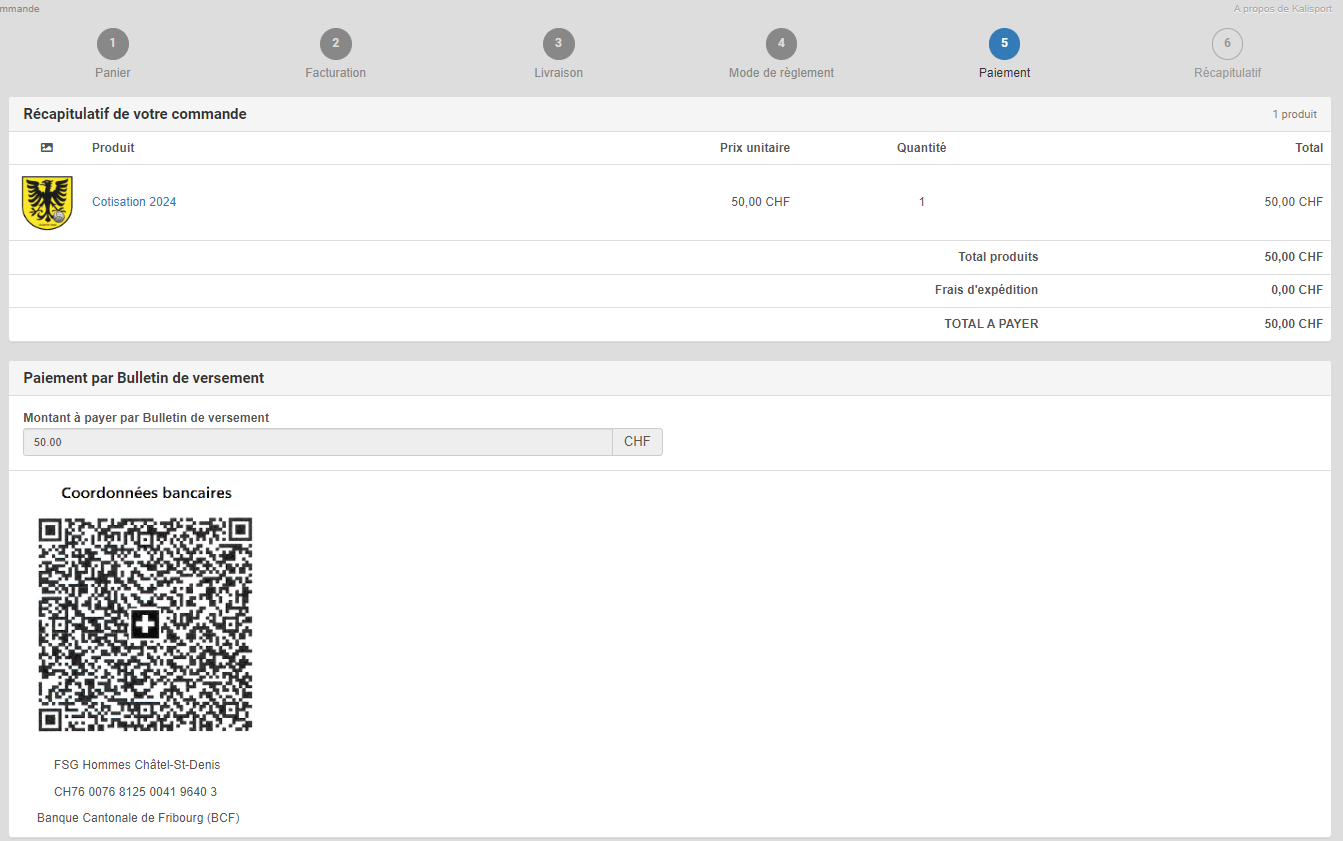Image resolution: width=1343 pixels, height=841 pixels.
Task: Click the Panier step label
Action: (x=113, y=73)
